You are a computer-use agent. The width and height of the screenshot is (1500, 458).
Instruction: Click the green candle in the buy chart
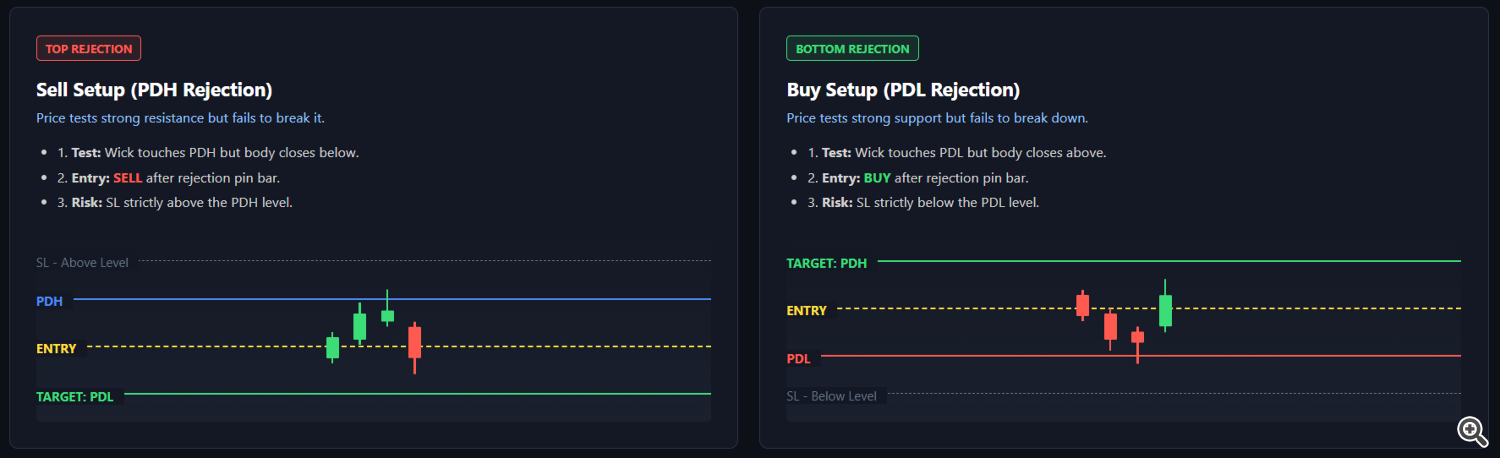pyautogui.click(x=1165, y=310)
